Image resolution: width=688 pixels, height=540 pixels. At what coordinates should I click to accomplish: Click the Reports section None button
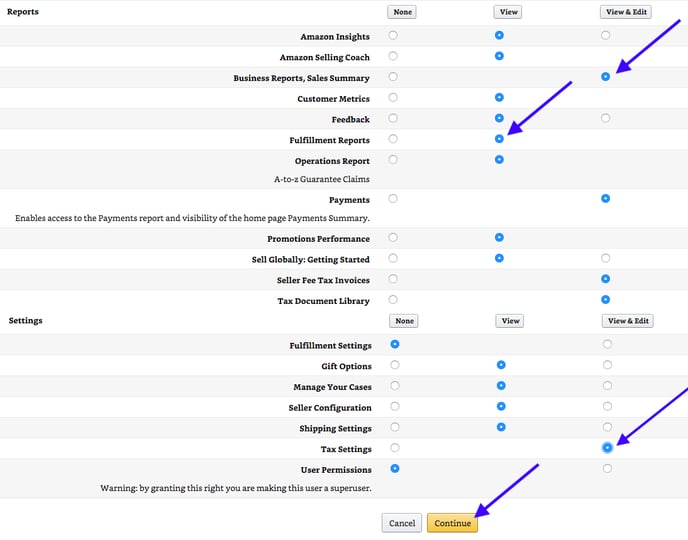[402, 12]
